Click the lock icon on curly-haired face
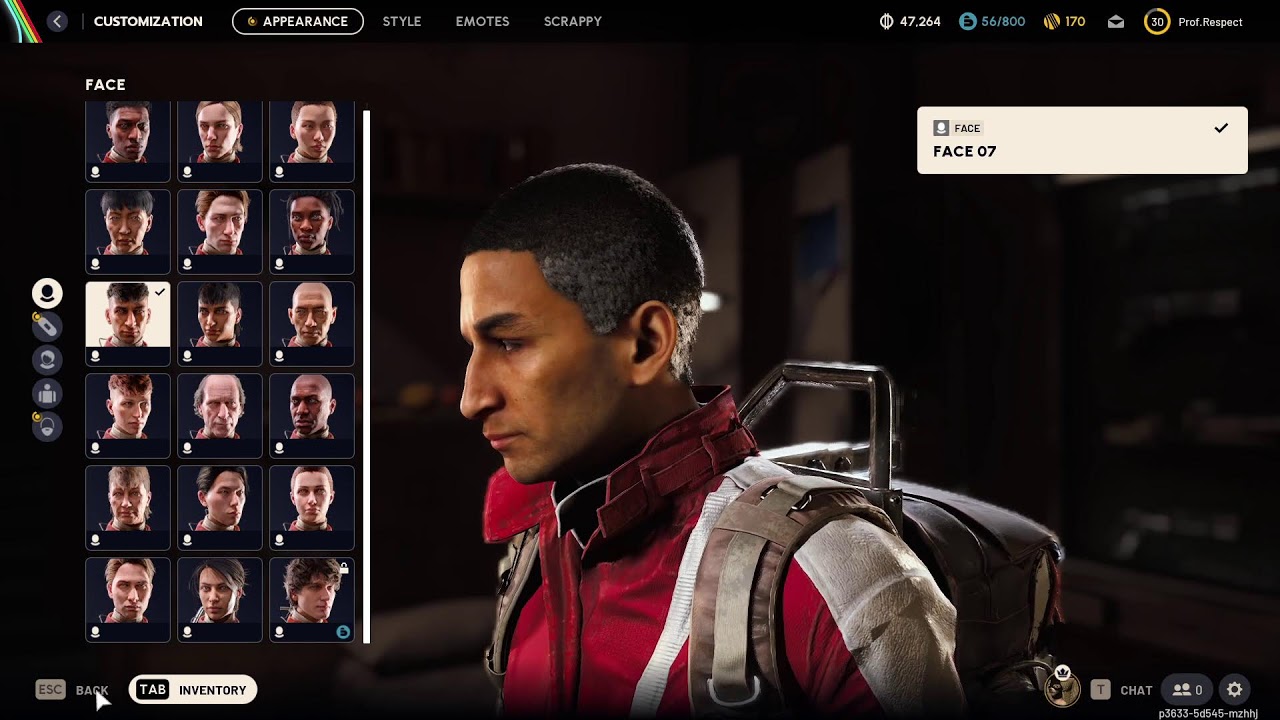Screen dimensions: 1280x720 343,568
